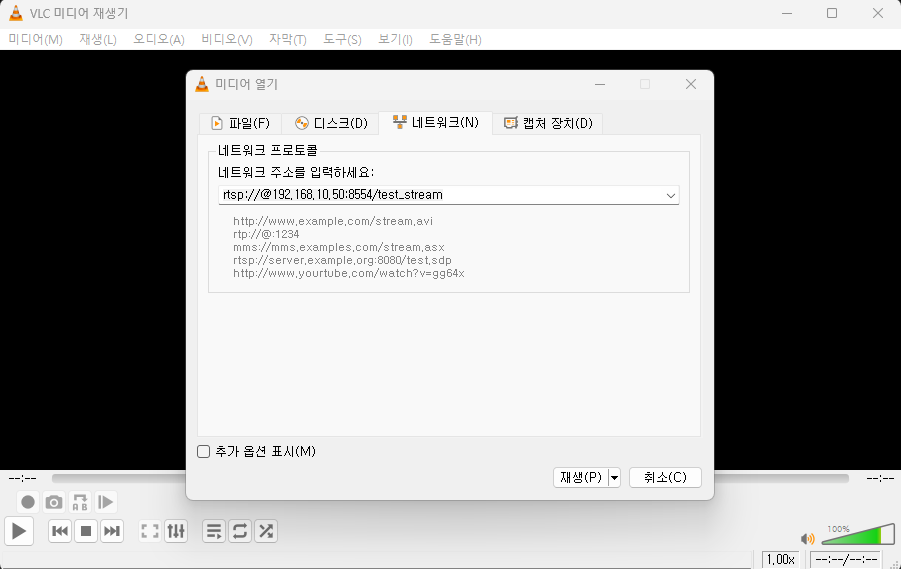Click the --:--/--:-- time display in status bar
Screen dimensions: 901x569
(846, 559)
